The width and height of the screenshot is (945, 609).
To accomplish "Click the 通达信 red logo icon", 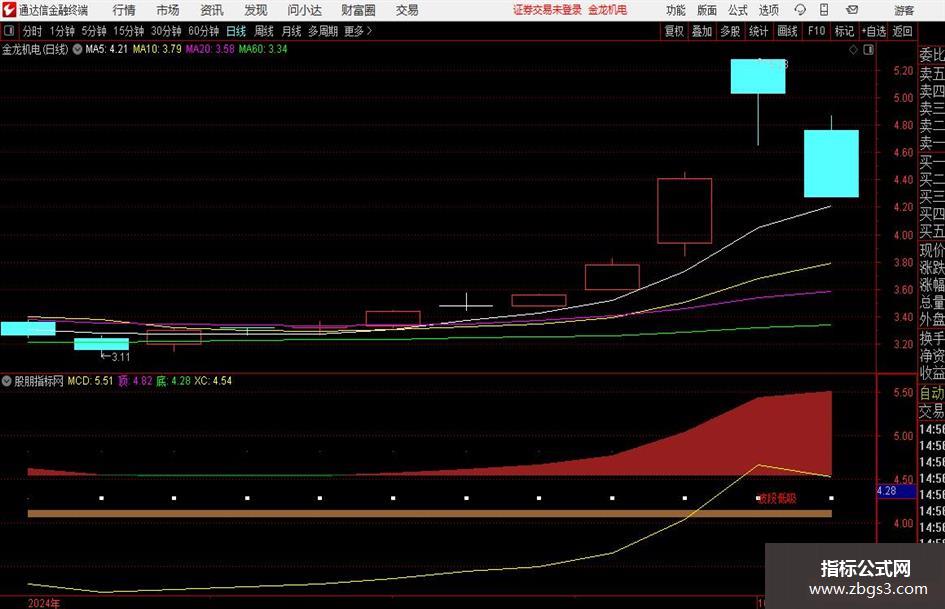I will 9,10.
